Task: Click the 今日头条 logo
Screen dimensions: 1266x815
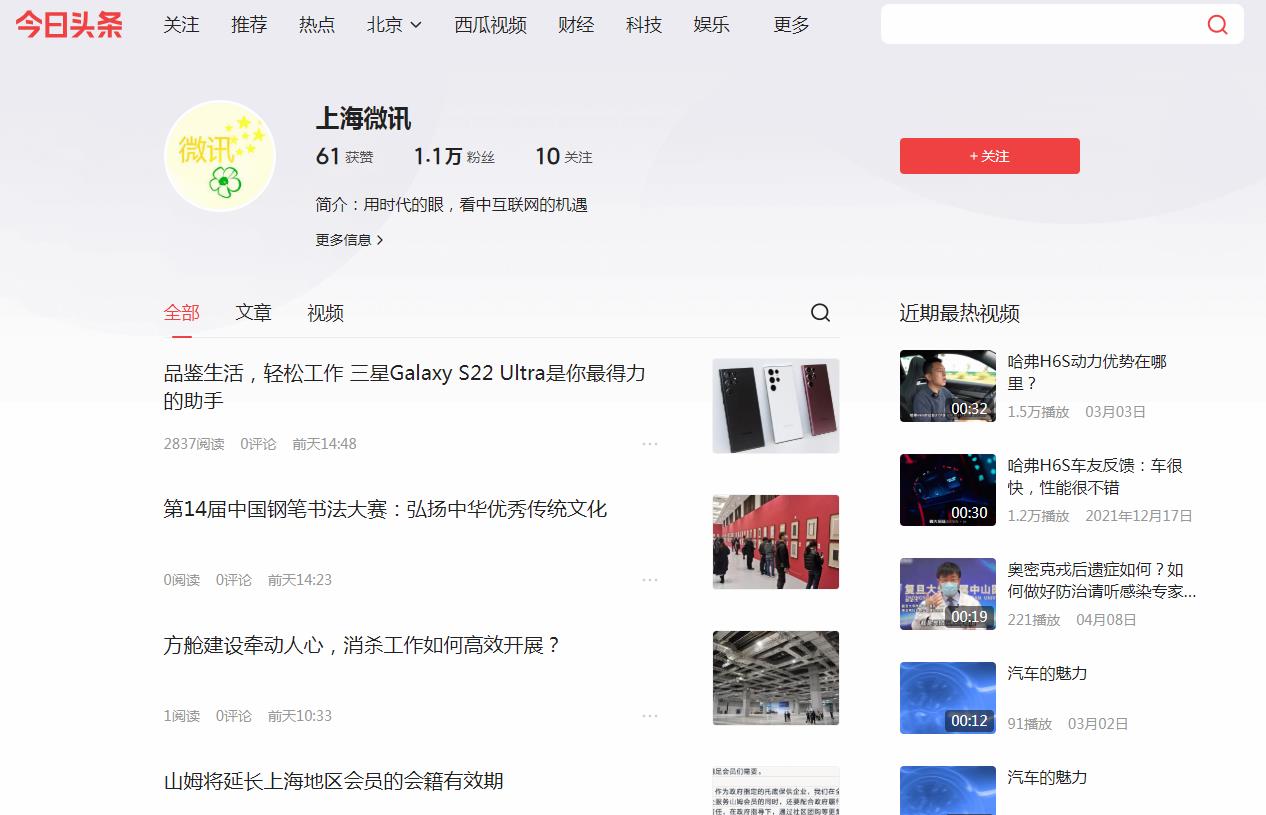Action: coord(69,25)
